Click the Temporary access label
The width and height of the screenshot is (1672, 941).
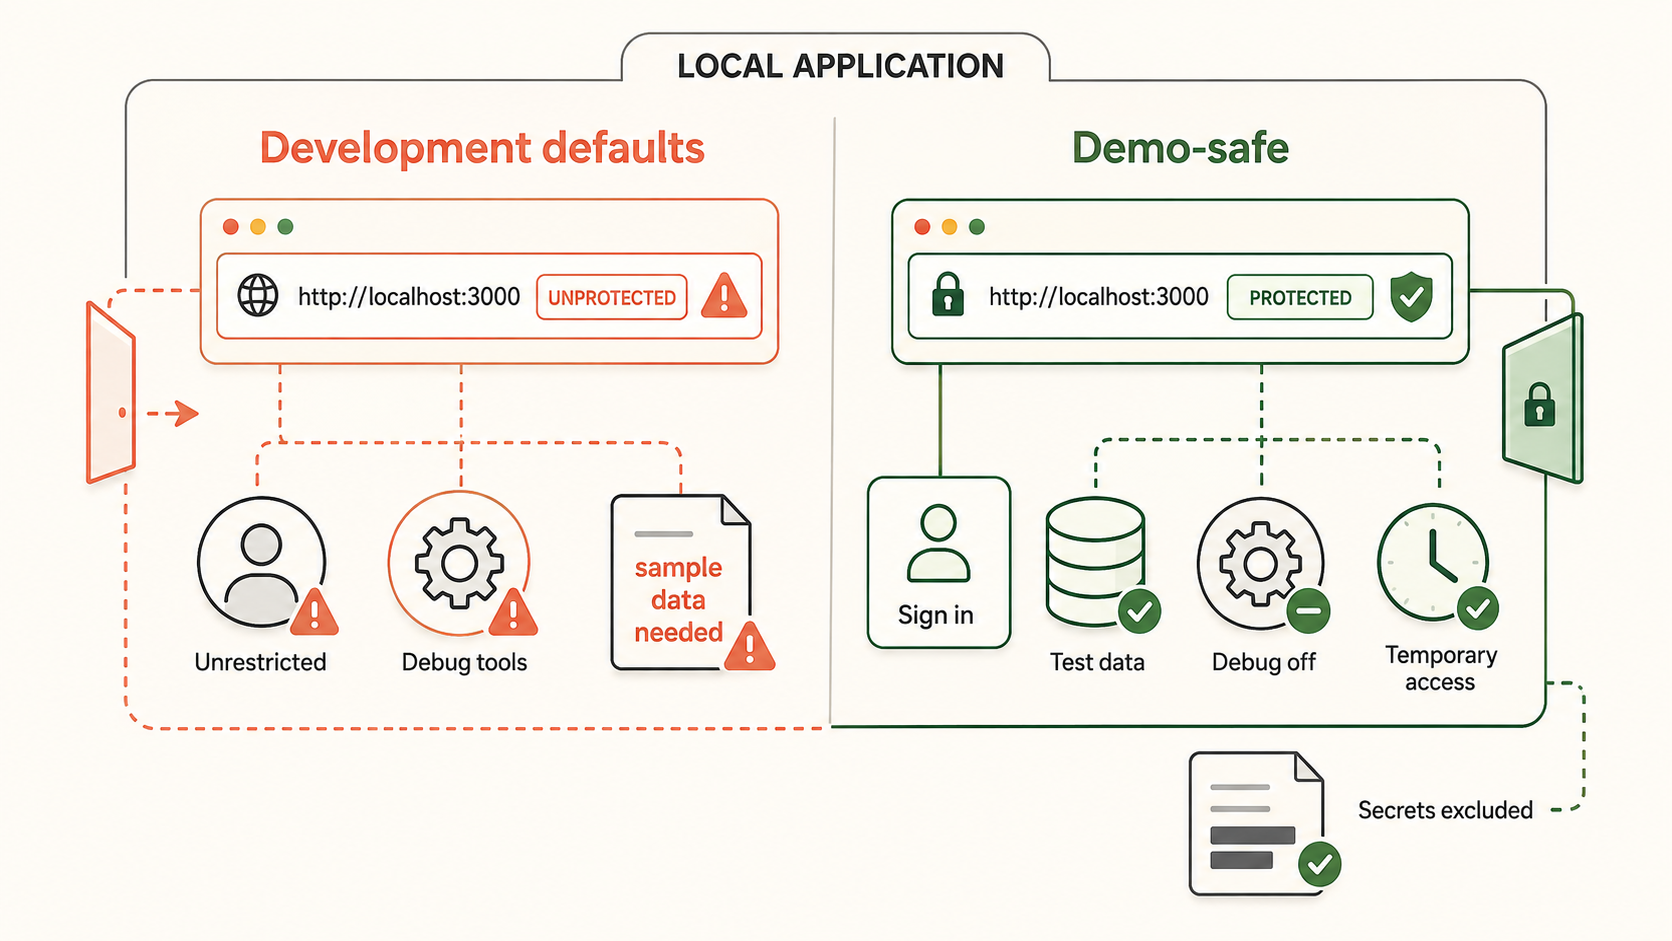pyautogui.click(x=1440, y=669)
